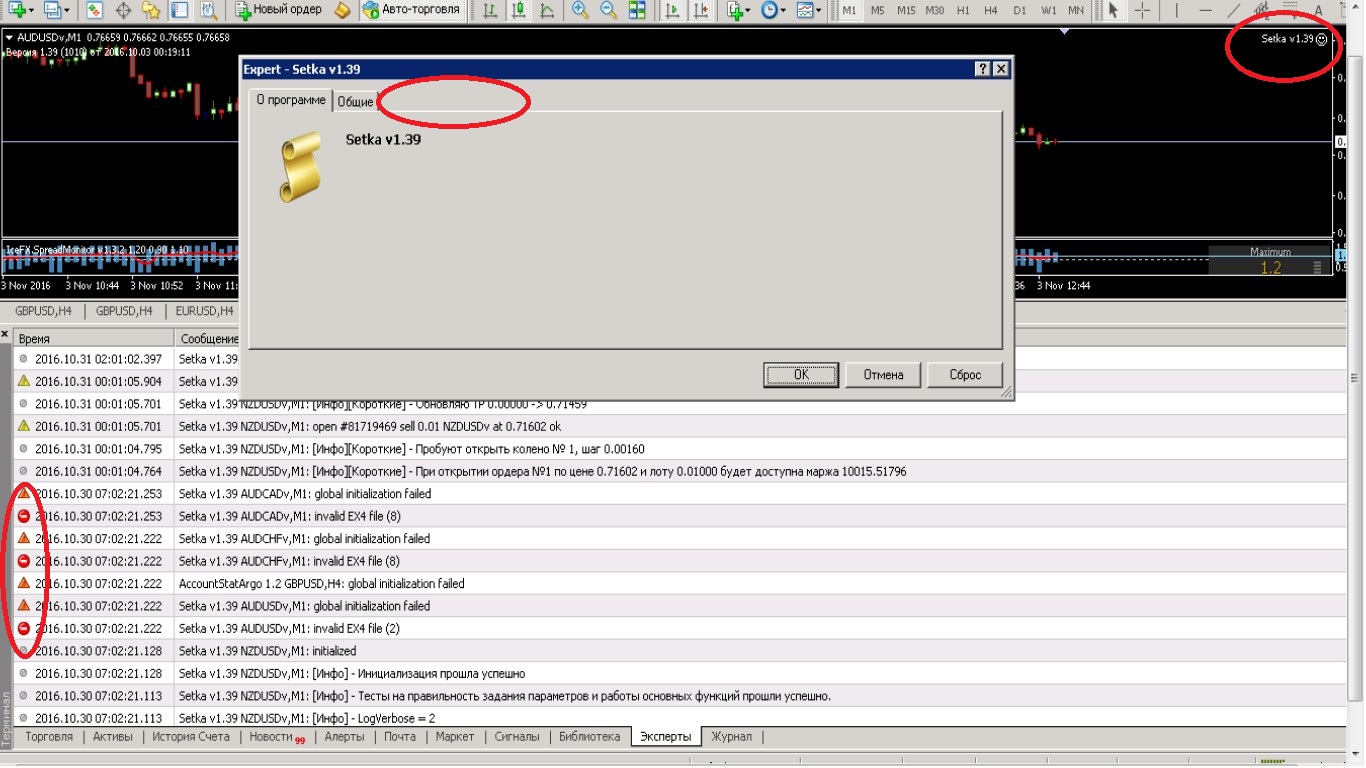Select the M1 timeframe
Viewport: 1366px width, 768px height.
[849, 10]
